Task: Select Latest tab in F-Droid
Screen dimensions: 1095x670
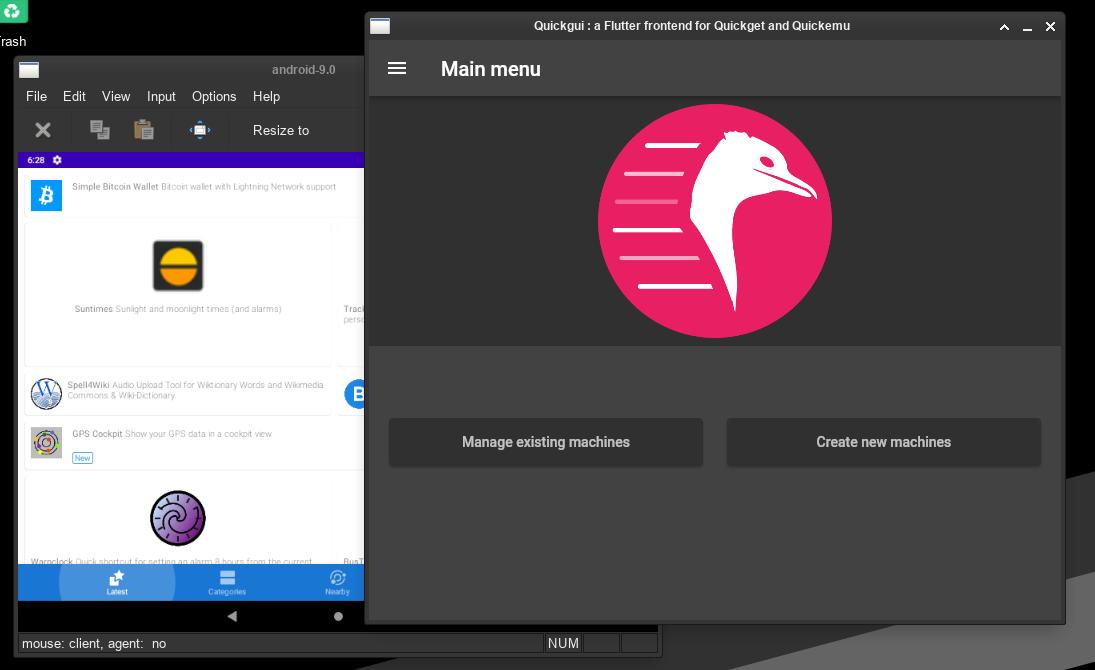Action: tap(117, 583)
